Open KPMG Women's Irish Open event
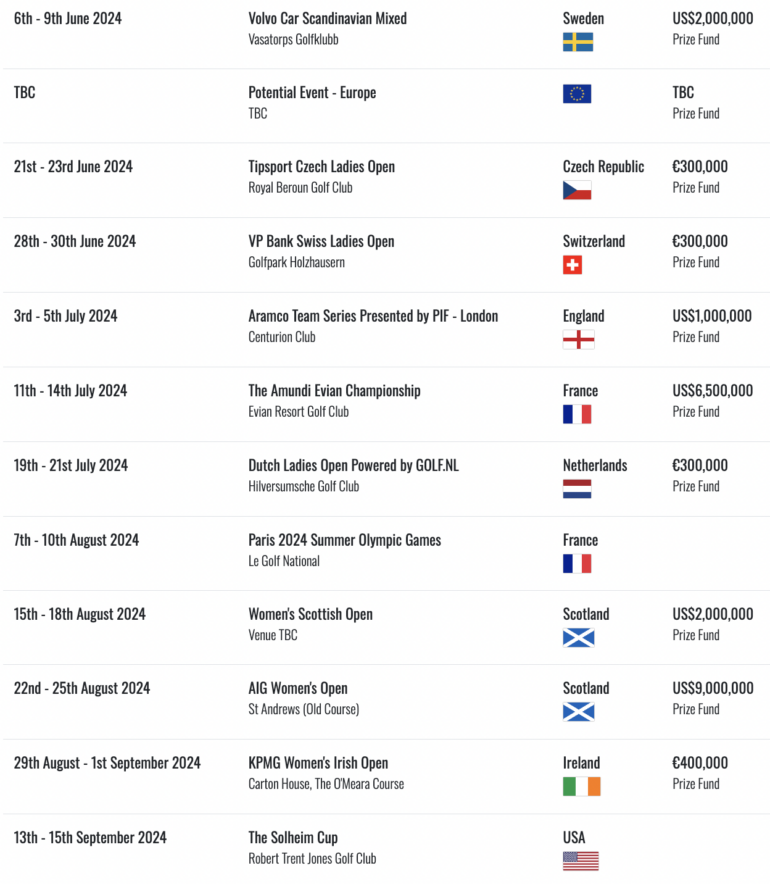The height and width of the screenshot is (884, 770). [x=318, y=763]
